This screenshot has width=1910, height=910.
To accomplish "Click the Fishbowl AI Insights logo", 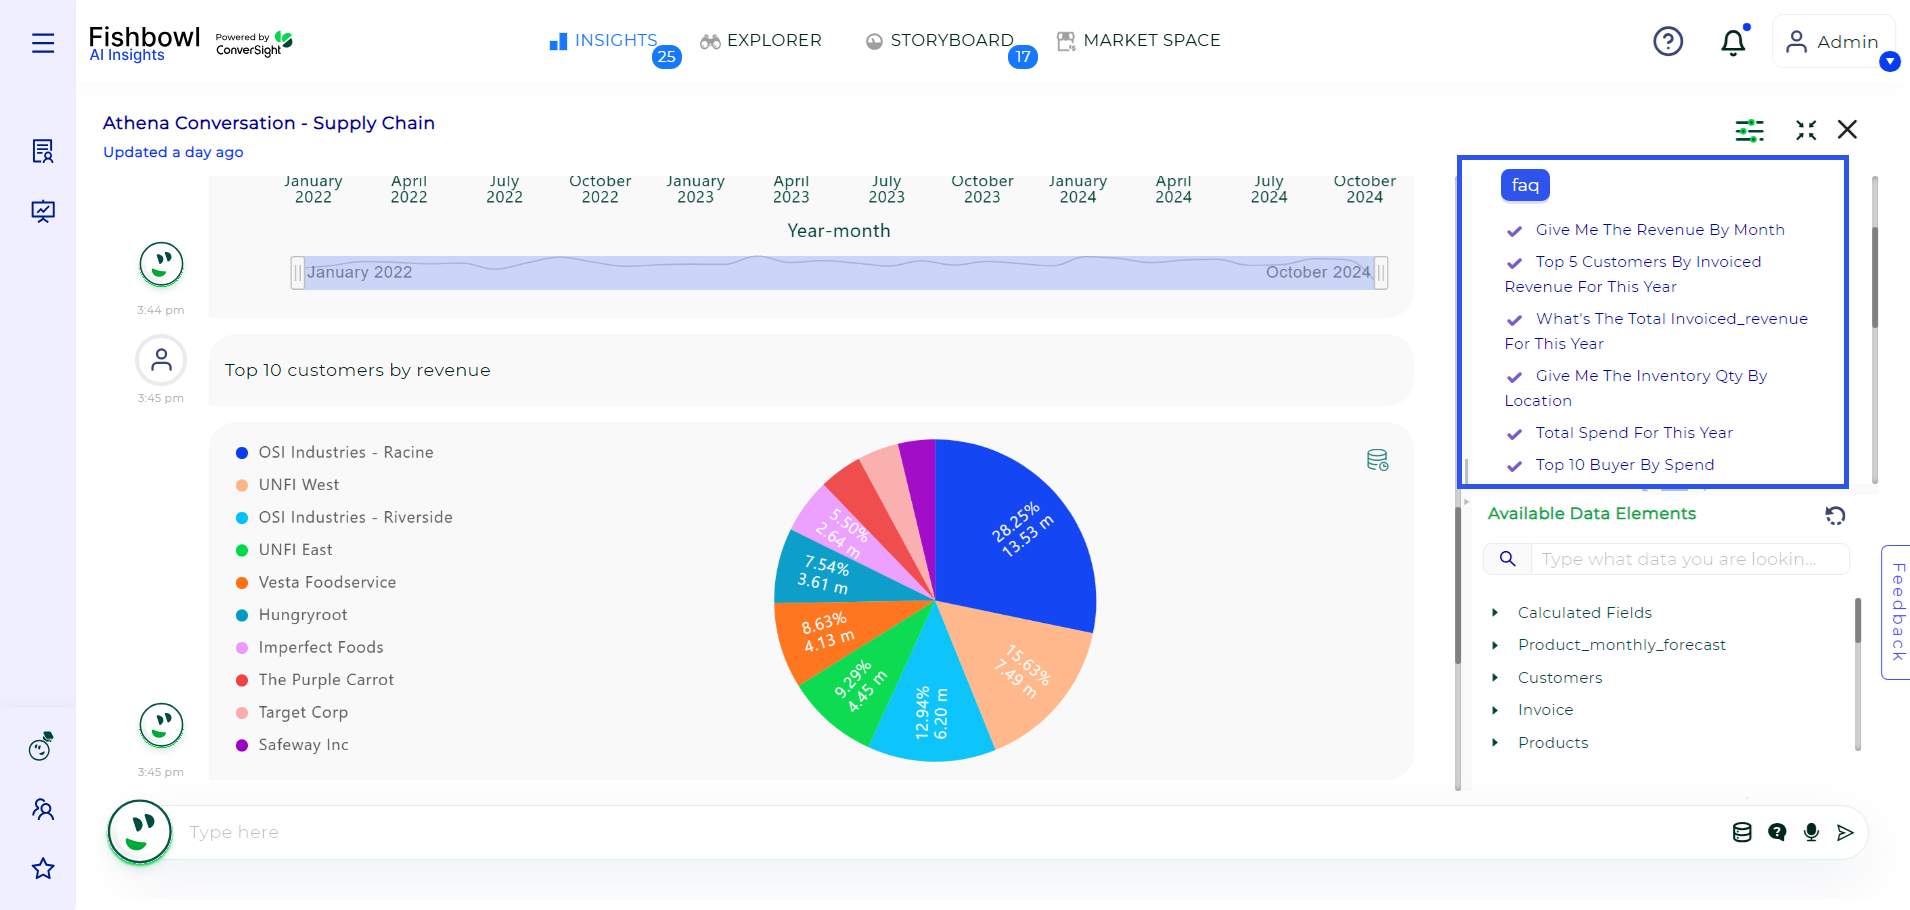I will (x=144, y=43).
